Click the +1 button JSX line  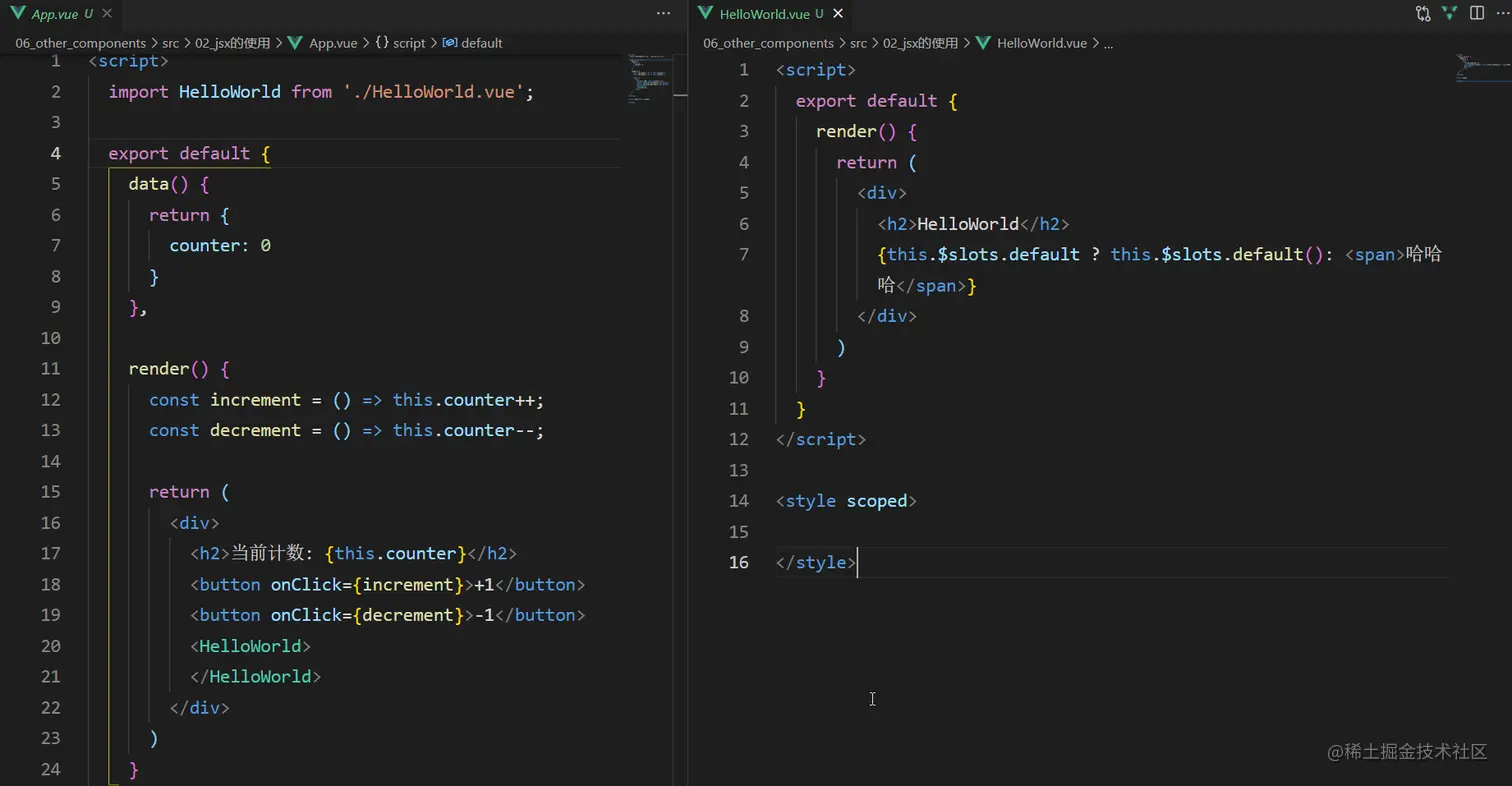tap(388, 585)
